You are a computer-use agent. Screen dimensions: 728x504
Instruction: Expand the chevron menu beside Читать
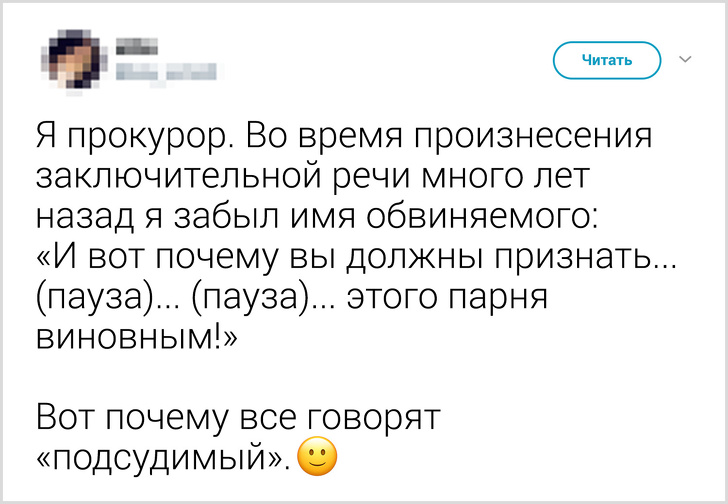(686, 60)
